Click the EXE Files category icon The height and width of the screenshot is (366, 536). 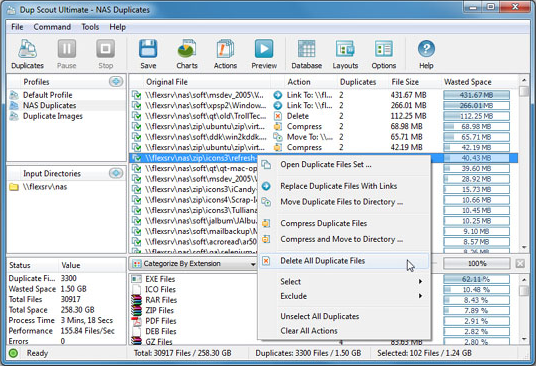136,279
